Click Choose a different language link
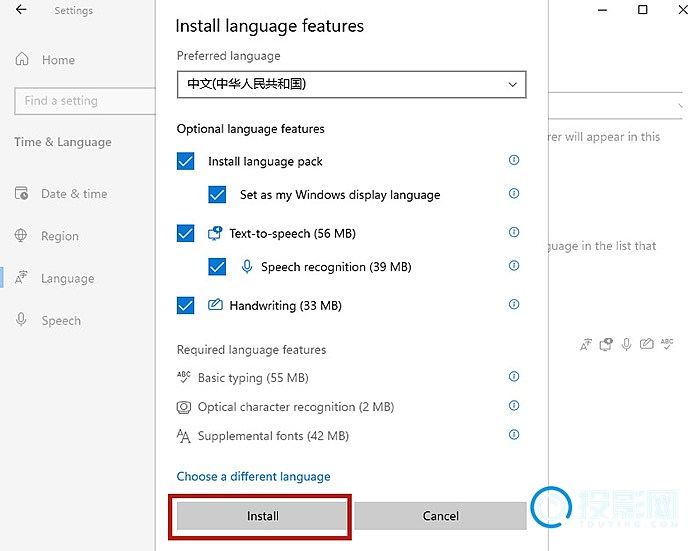The height and width of the screenshot is (551, 700). click(x=253, y=477)
